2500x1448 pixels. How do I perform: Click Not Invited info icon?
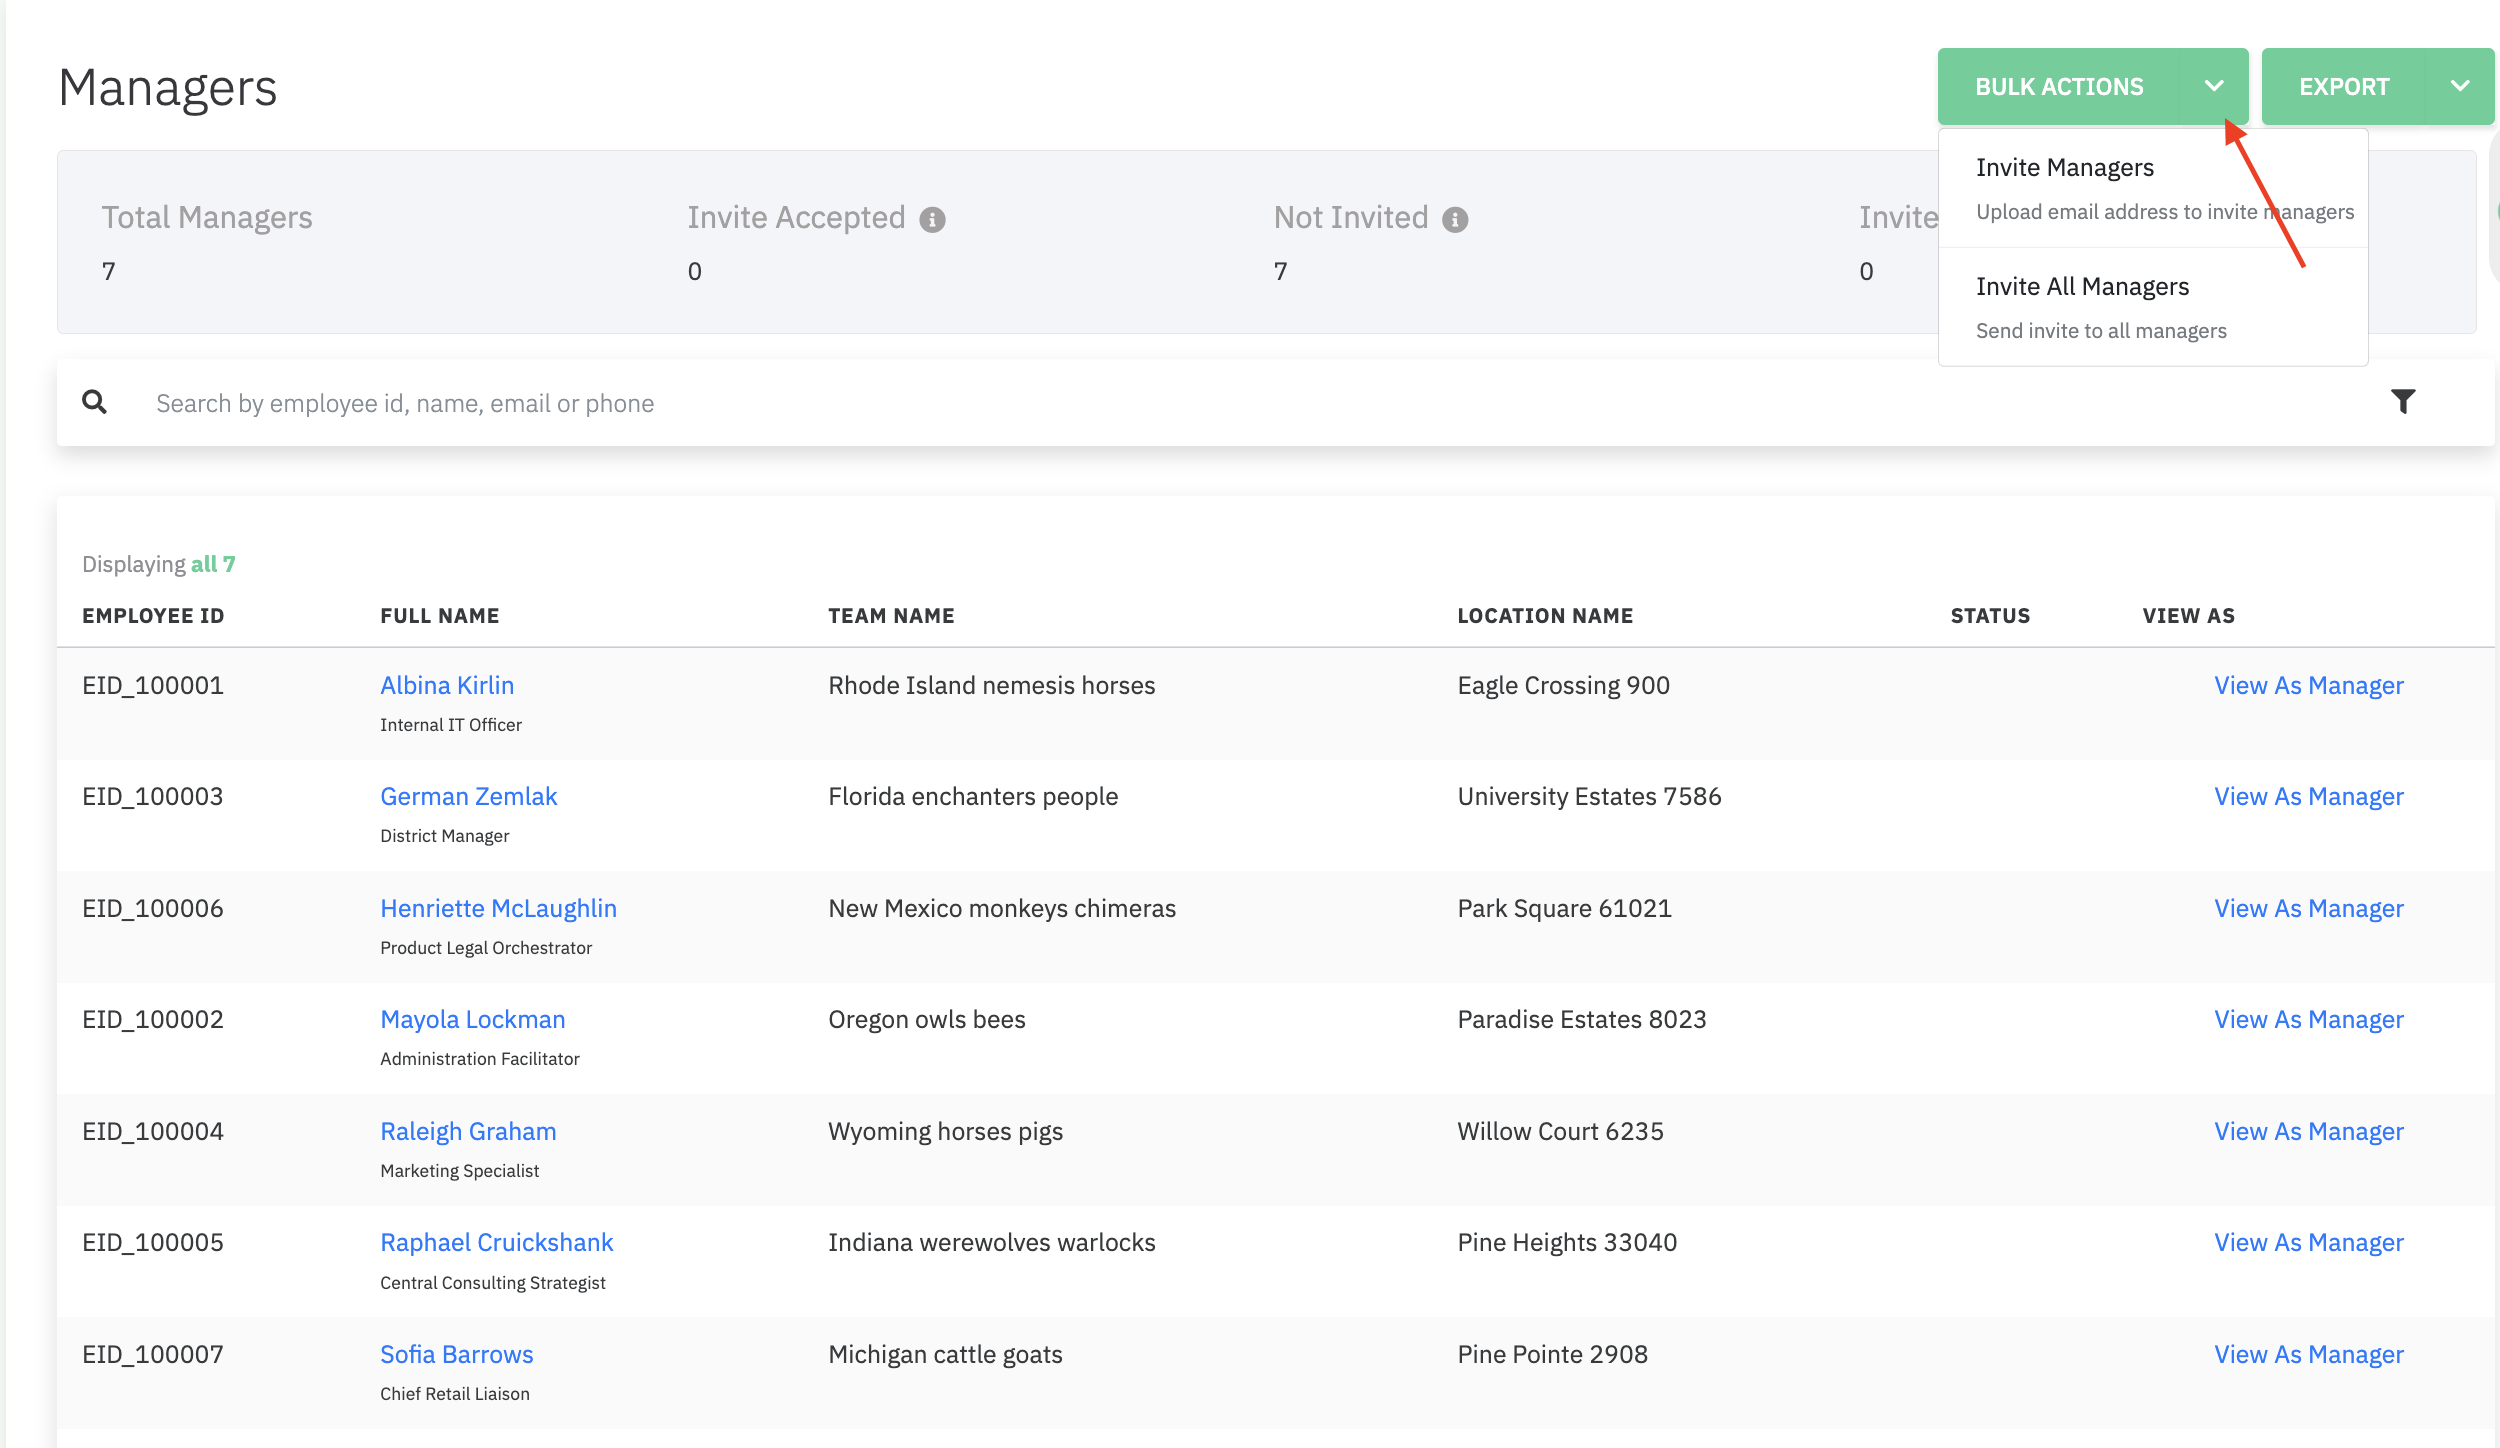(1455, 220)
